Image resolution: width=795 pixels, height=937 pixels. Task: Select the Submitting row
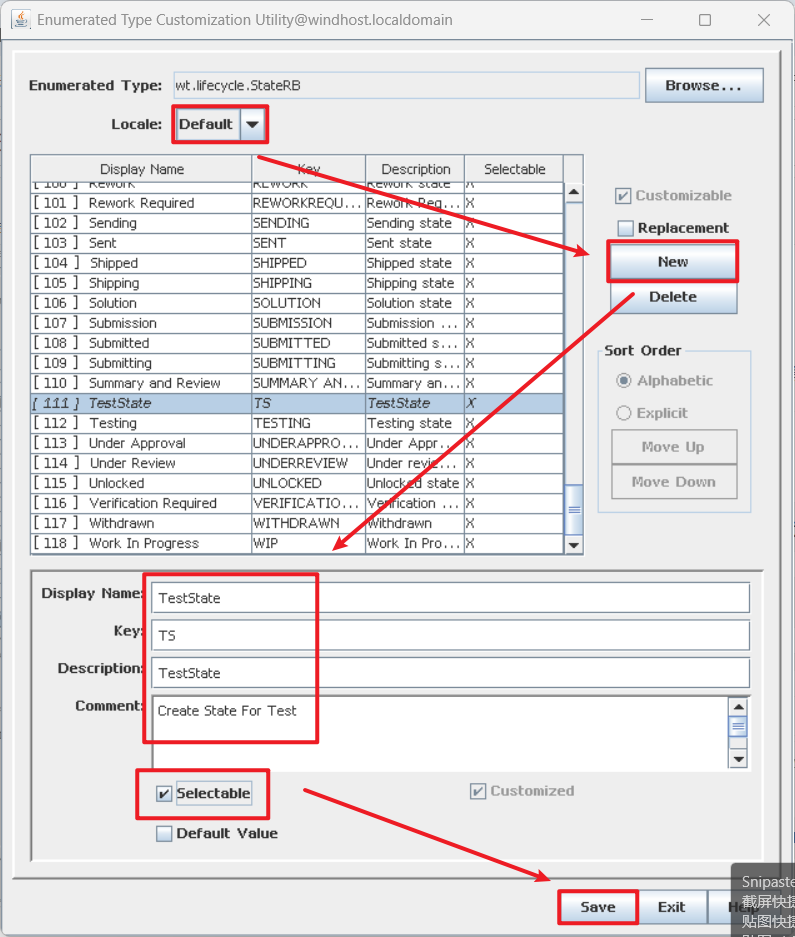tap(297, 363)
